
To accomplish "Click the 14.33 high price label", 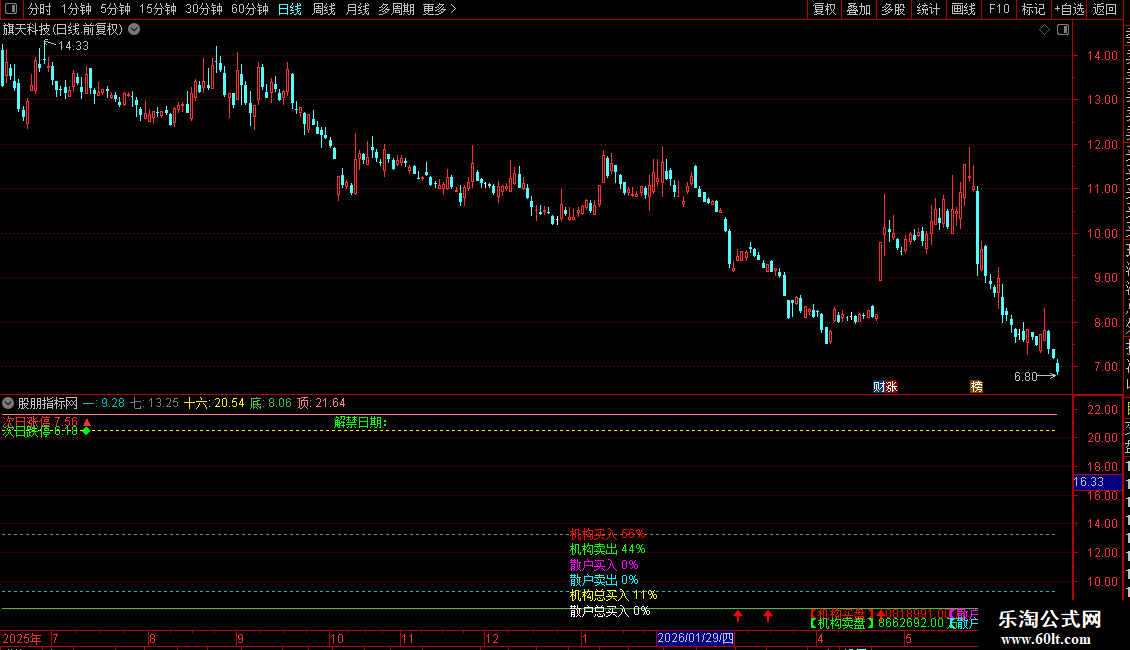I will pos(73,45).
